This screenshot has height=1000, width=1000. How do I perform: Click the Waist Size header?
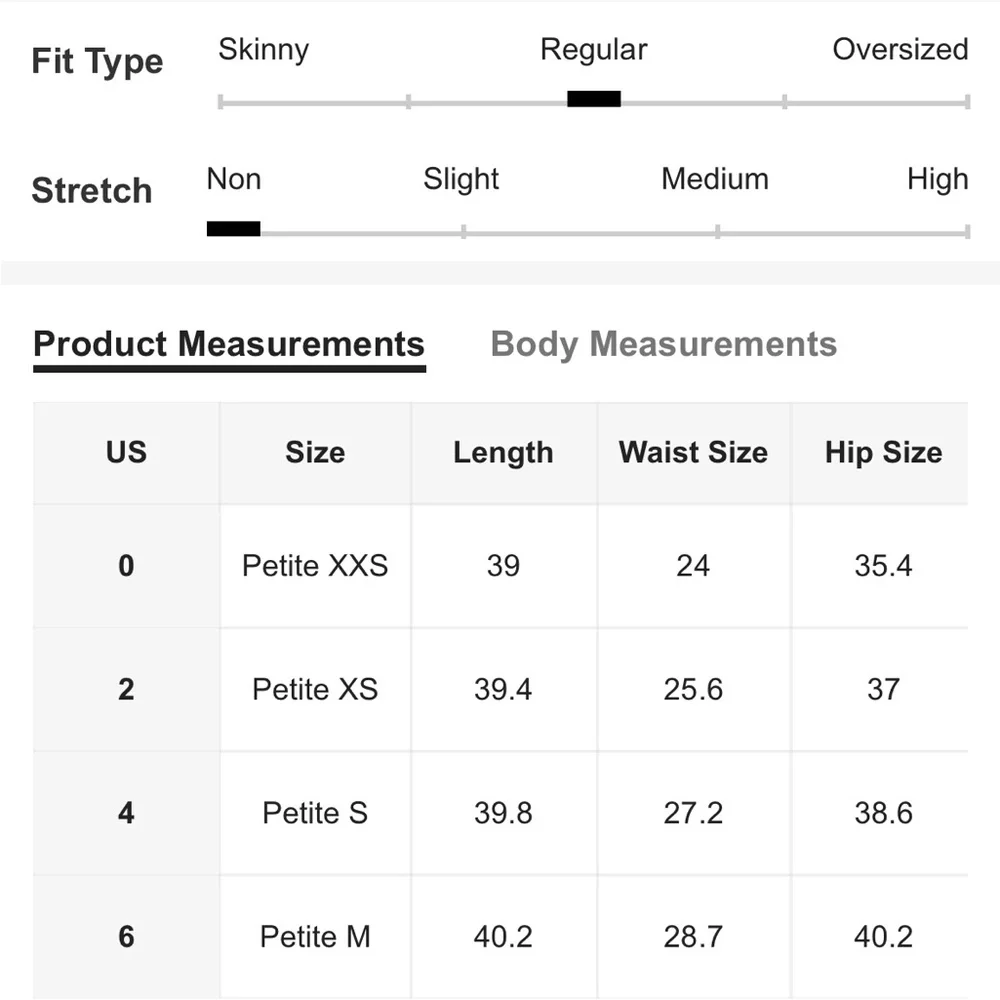693,452
